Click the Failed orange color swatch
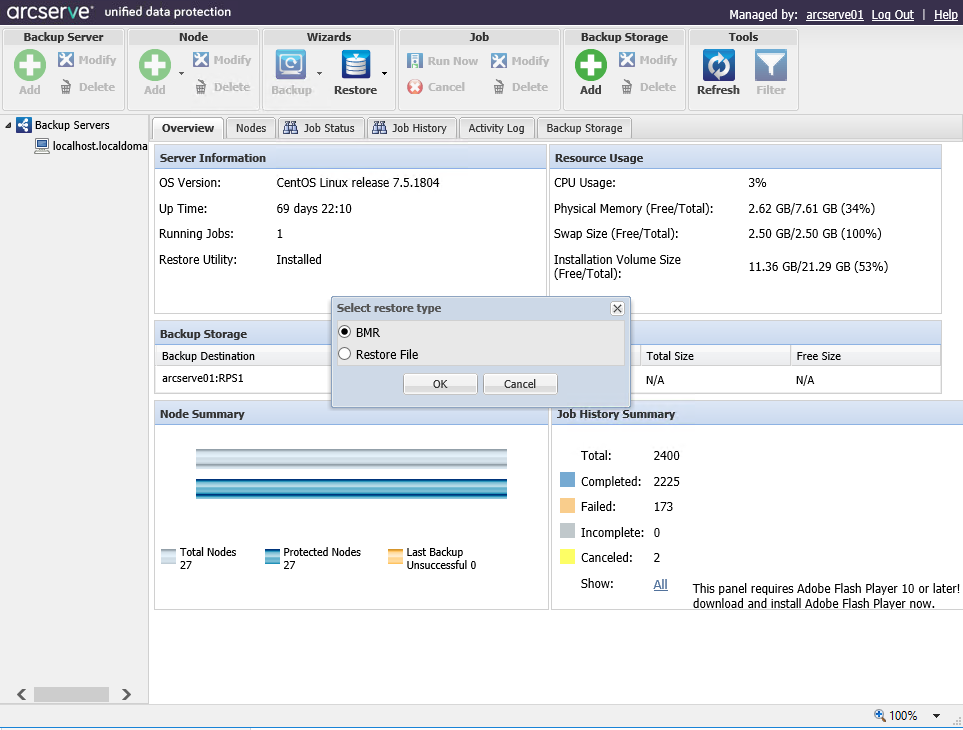The width and height of the screenshot is (963, 730). coord(567,505)
